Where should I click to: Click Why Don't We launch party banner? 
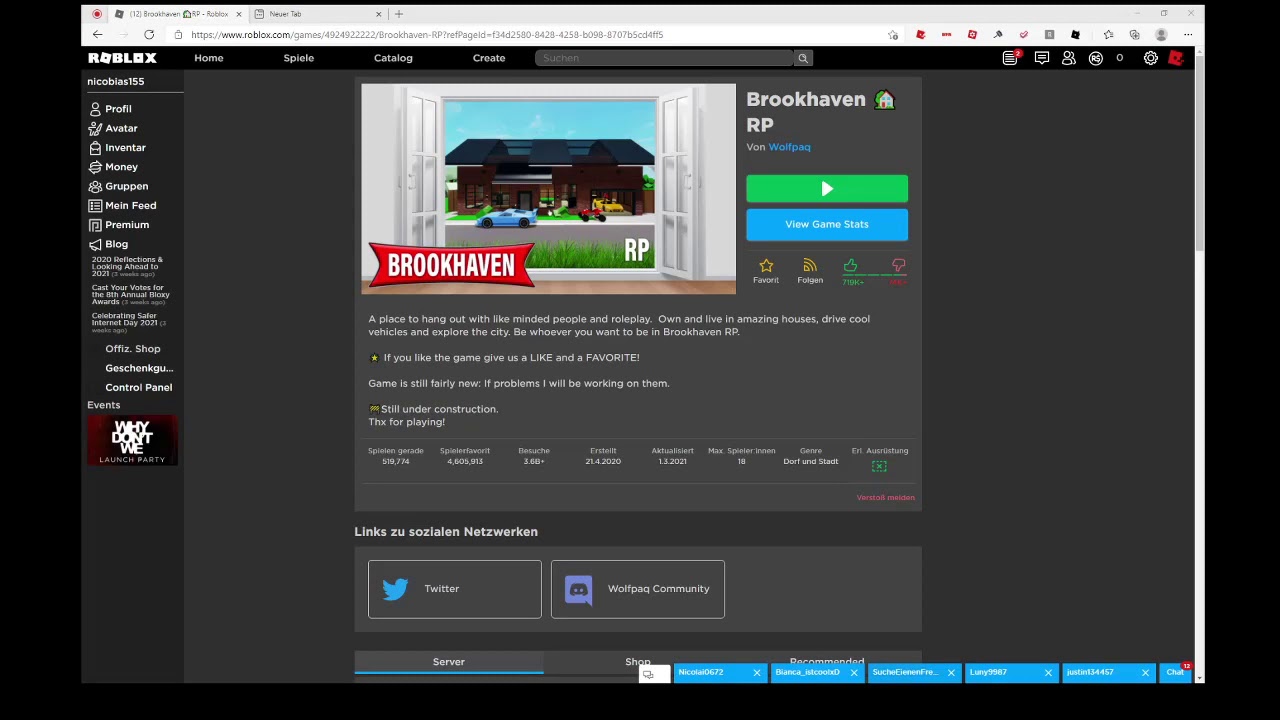pos(132,440)
